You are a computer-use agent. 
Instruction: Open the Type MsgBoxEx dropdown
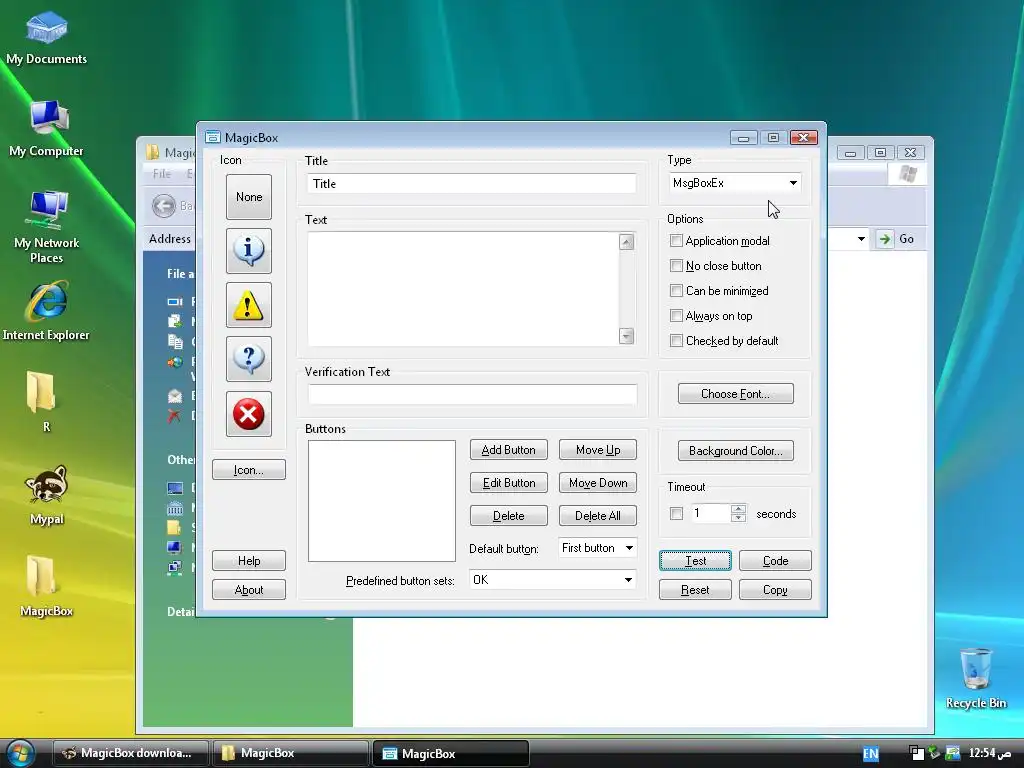[735, 183]
